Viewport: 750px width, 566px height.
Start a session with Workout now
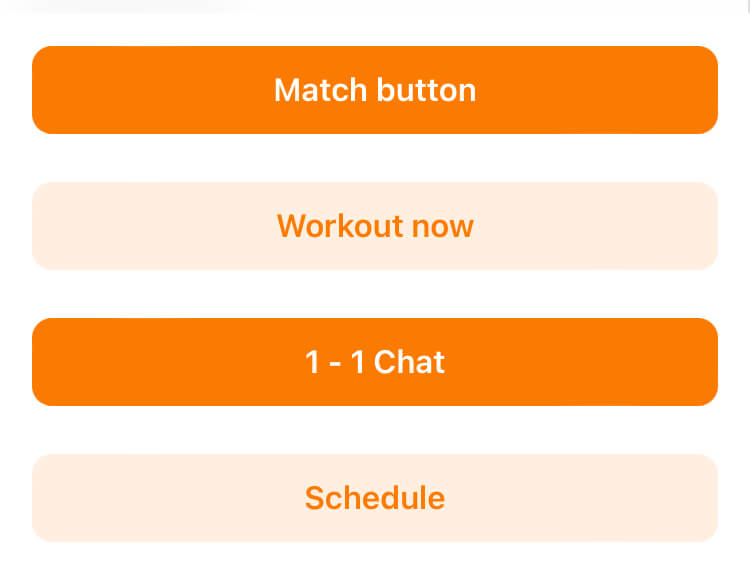[375, 226]
